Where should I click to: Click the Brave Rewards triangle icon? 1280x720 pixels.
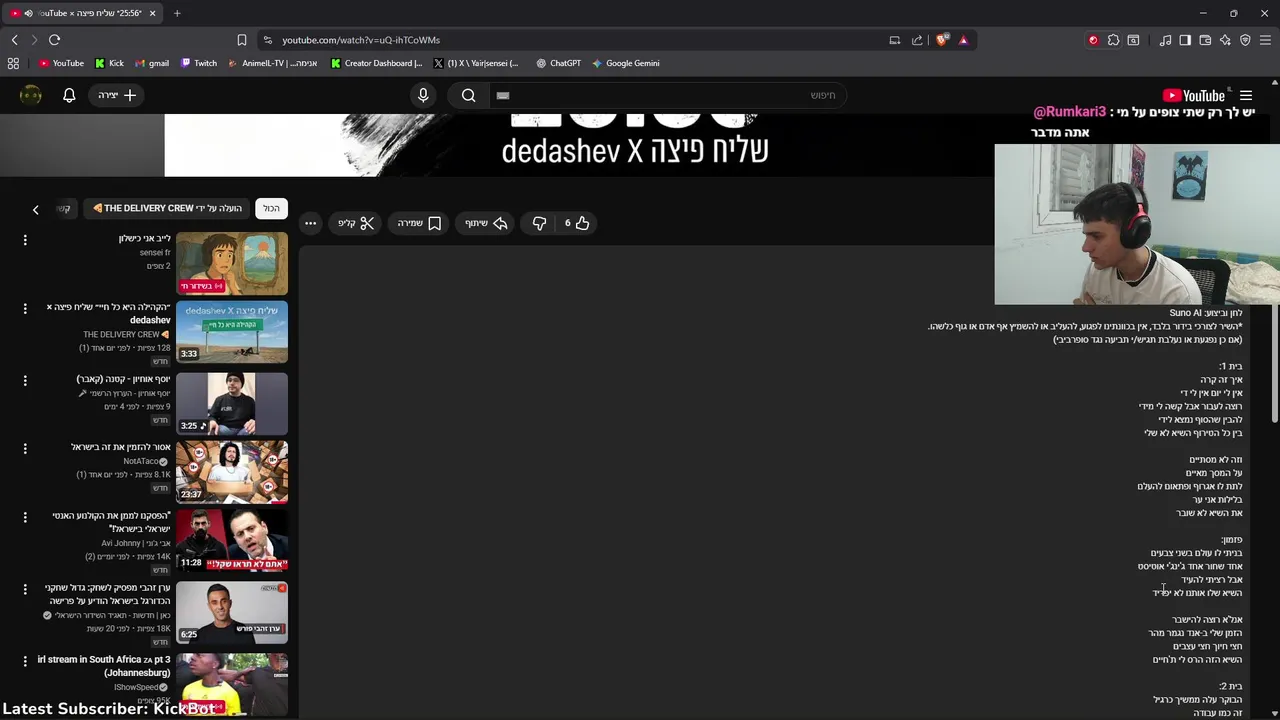963,40
